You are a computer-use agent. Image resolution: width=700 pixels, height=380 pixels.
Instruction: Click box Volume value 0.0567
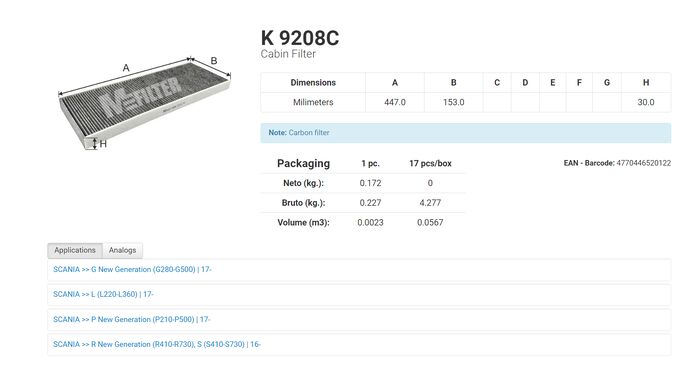click(x=430, y=222)
